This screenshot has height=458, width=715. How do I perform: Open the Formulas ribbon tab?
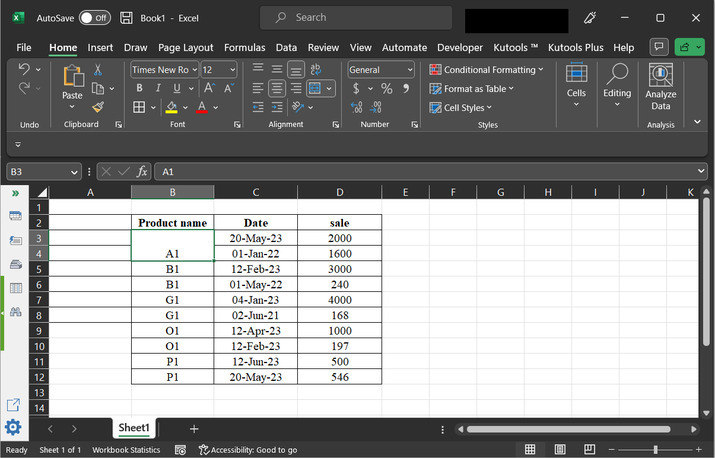pyautogui.click(x=244, y=47)
